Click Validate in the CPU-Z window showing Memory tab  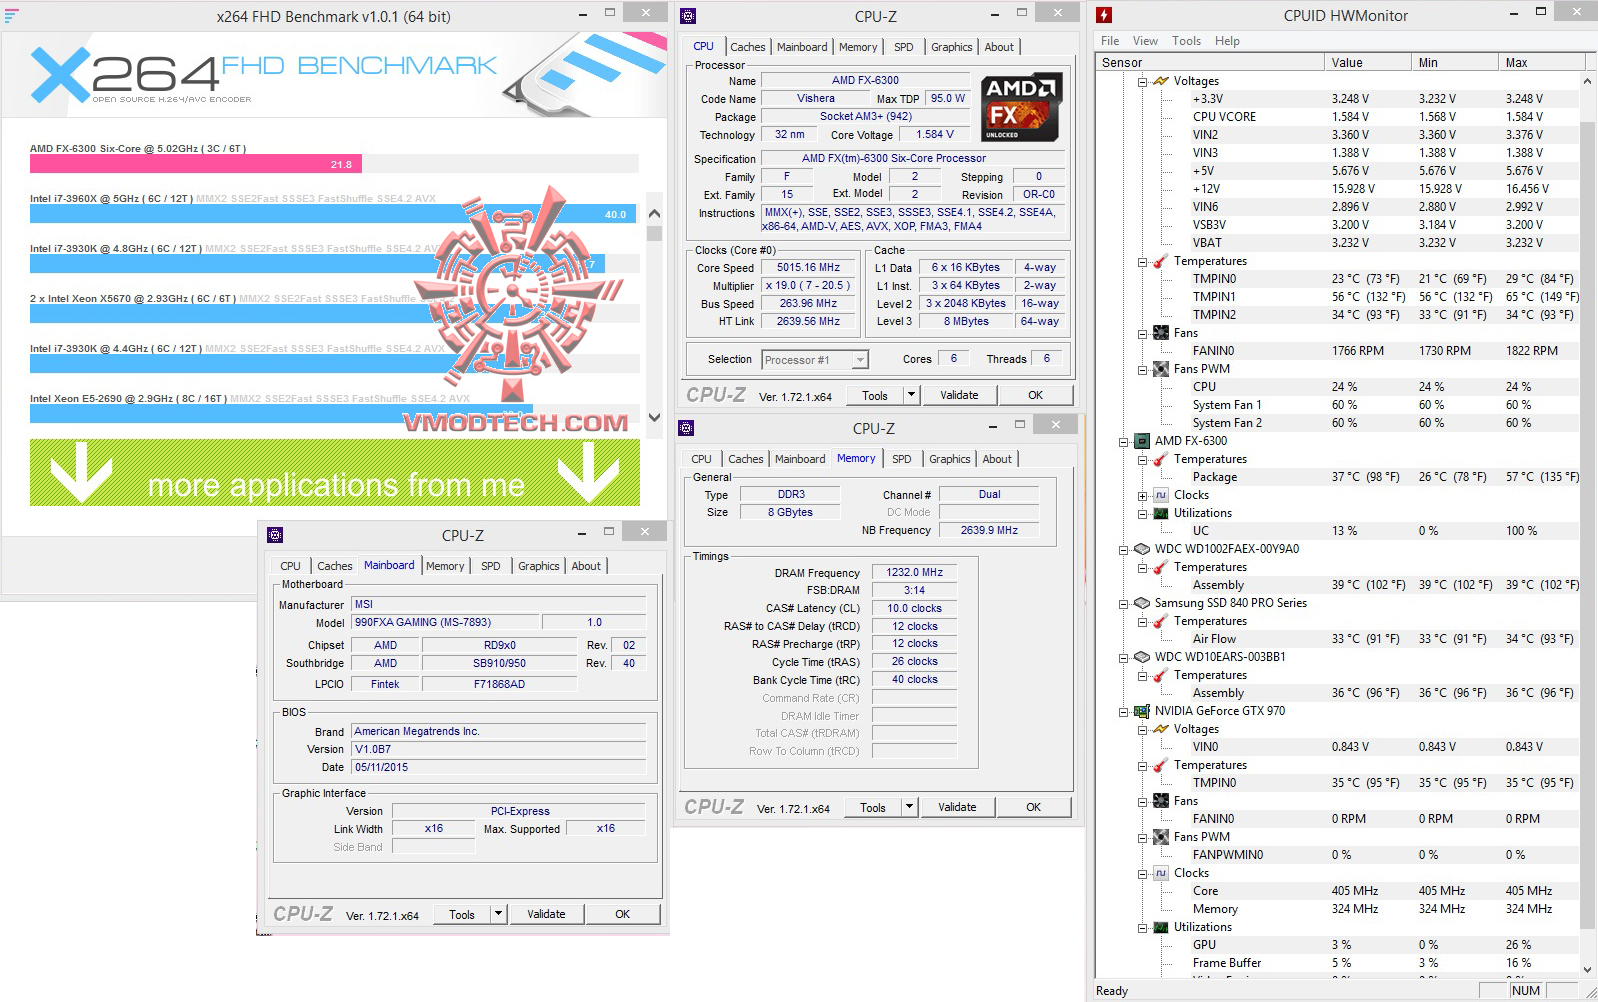(x=957, y=807)
